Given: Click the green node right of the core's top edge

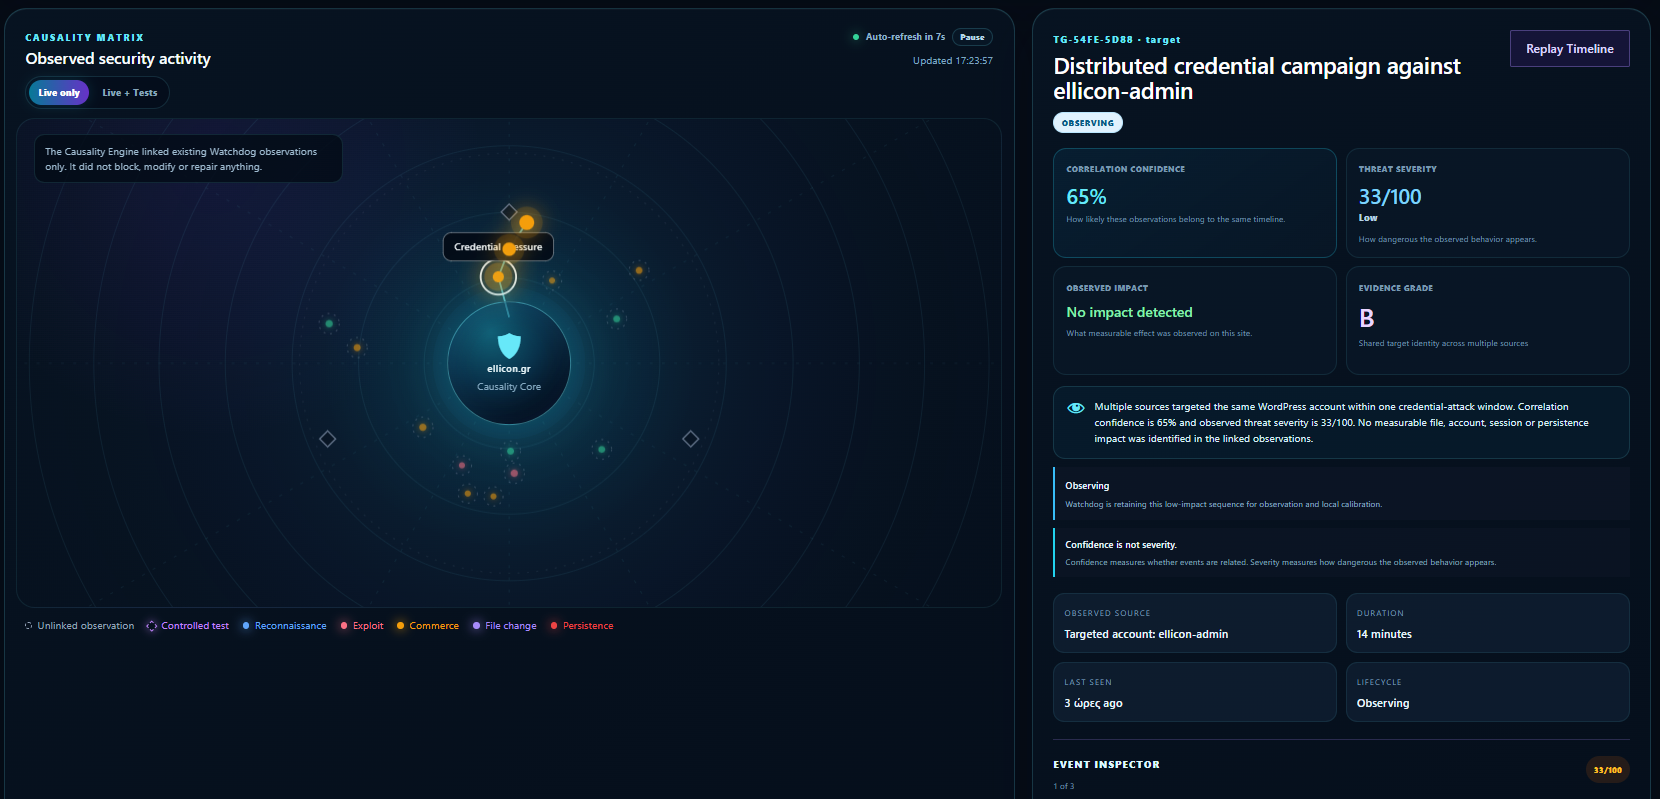Looking at the screenshot, I should (x=616, y=319).
